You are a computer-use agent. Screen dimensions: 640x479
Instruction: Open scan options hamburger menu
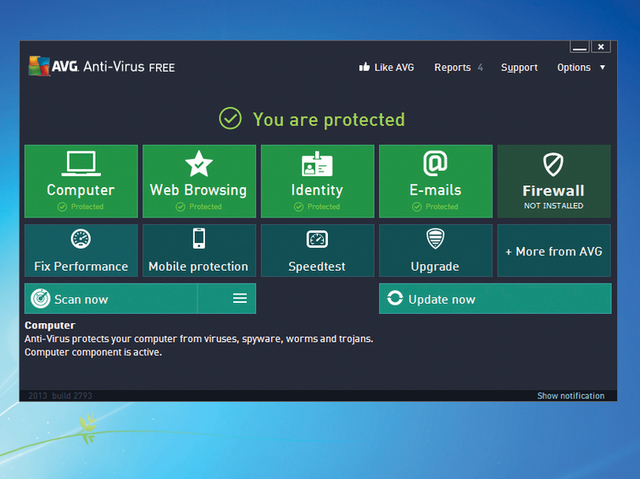[x=240, y=298]
